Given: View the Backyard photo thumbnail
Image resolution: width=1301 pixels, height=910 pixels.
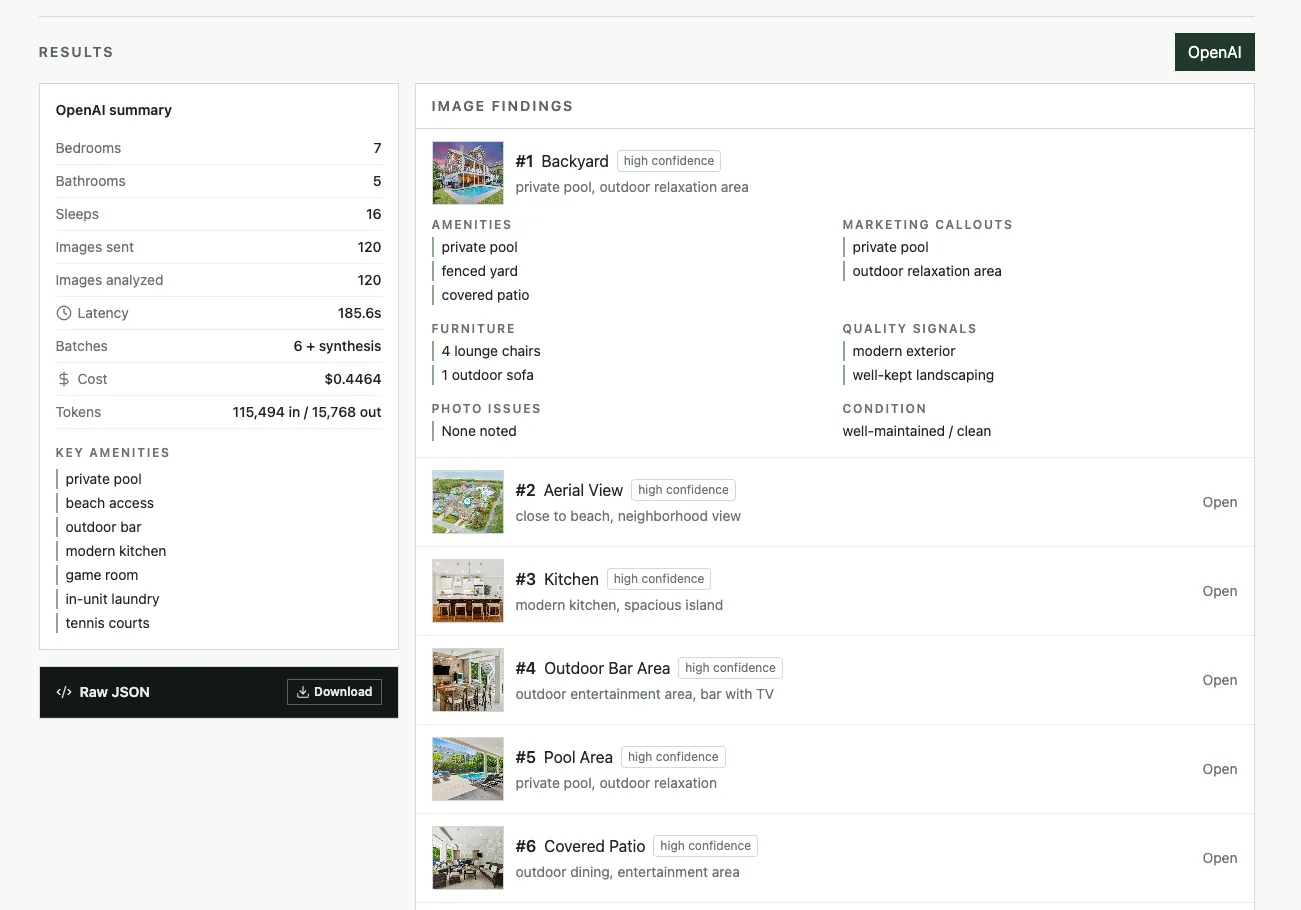Looking at the screenshot, I should click(468, 173).
